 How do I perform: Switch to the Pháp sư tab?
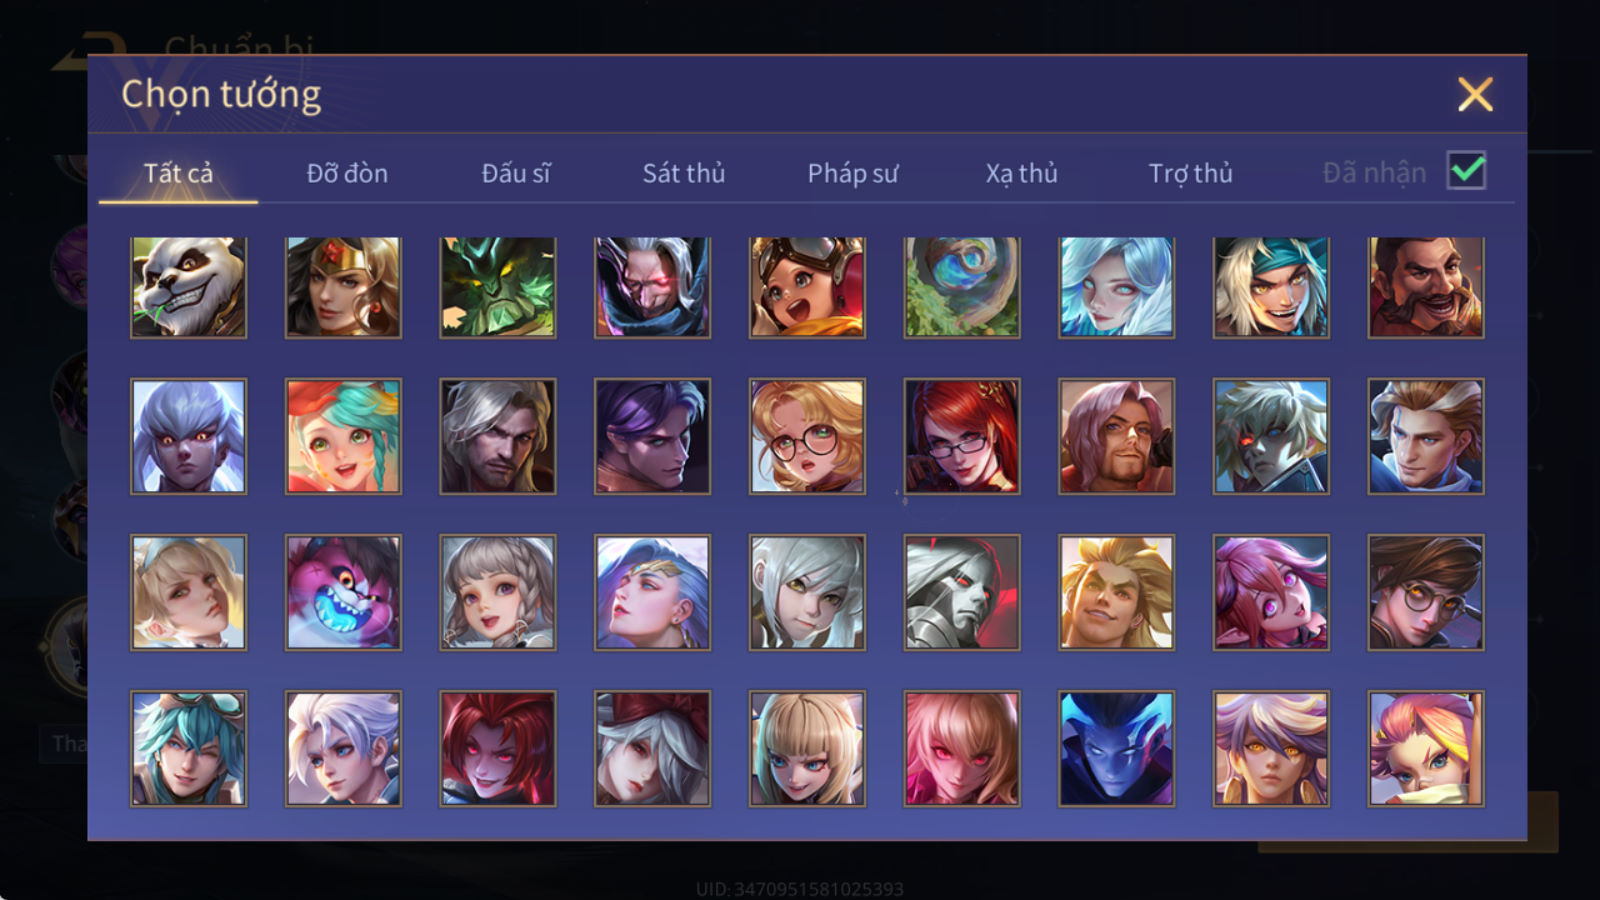click(852, 173)
